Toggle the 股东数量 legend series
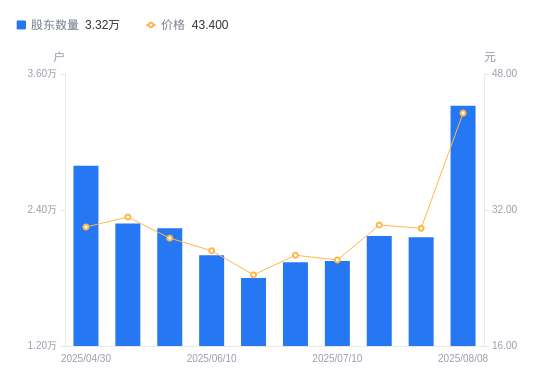 pyautogui.click(x=68, y=25)
